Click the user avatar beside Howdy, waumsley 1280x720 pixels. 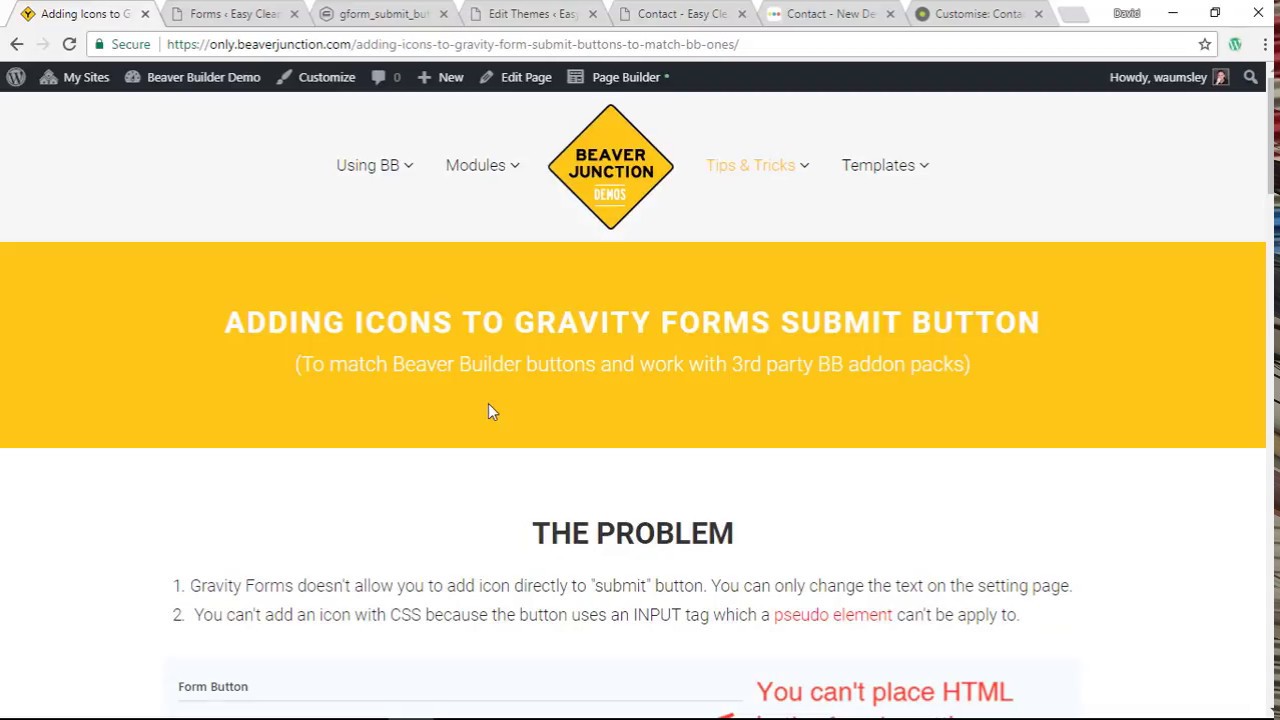(x=1220, y=77)
